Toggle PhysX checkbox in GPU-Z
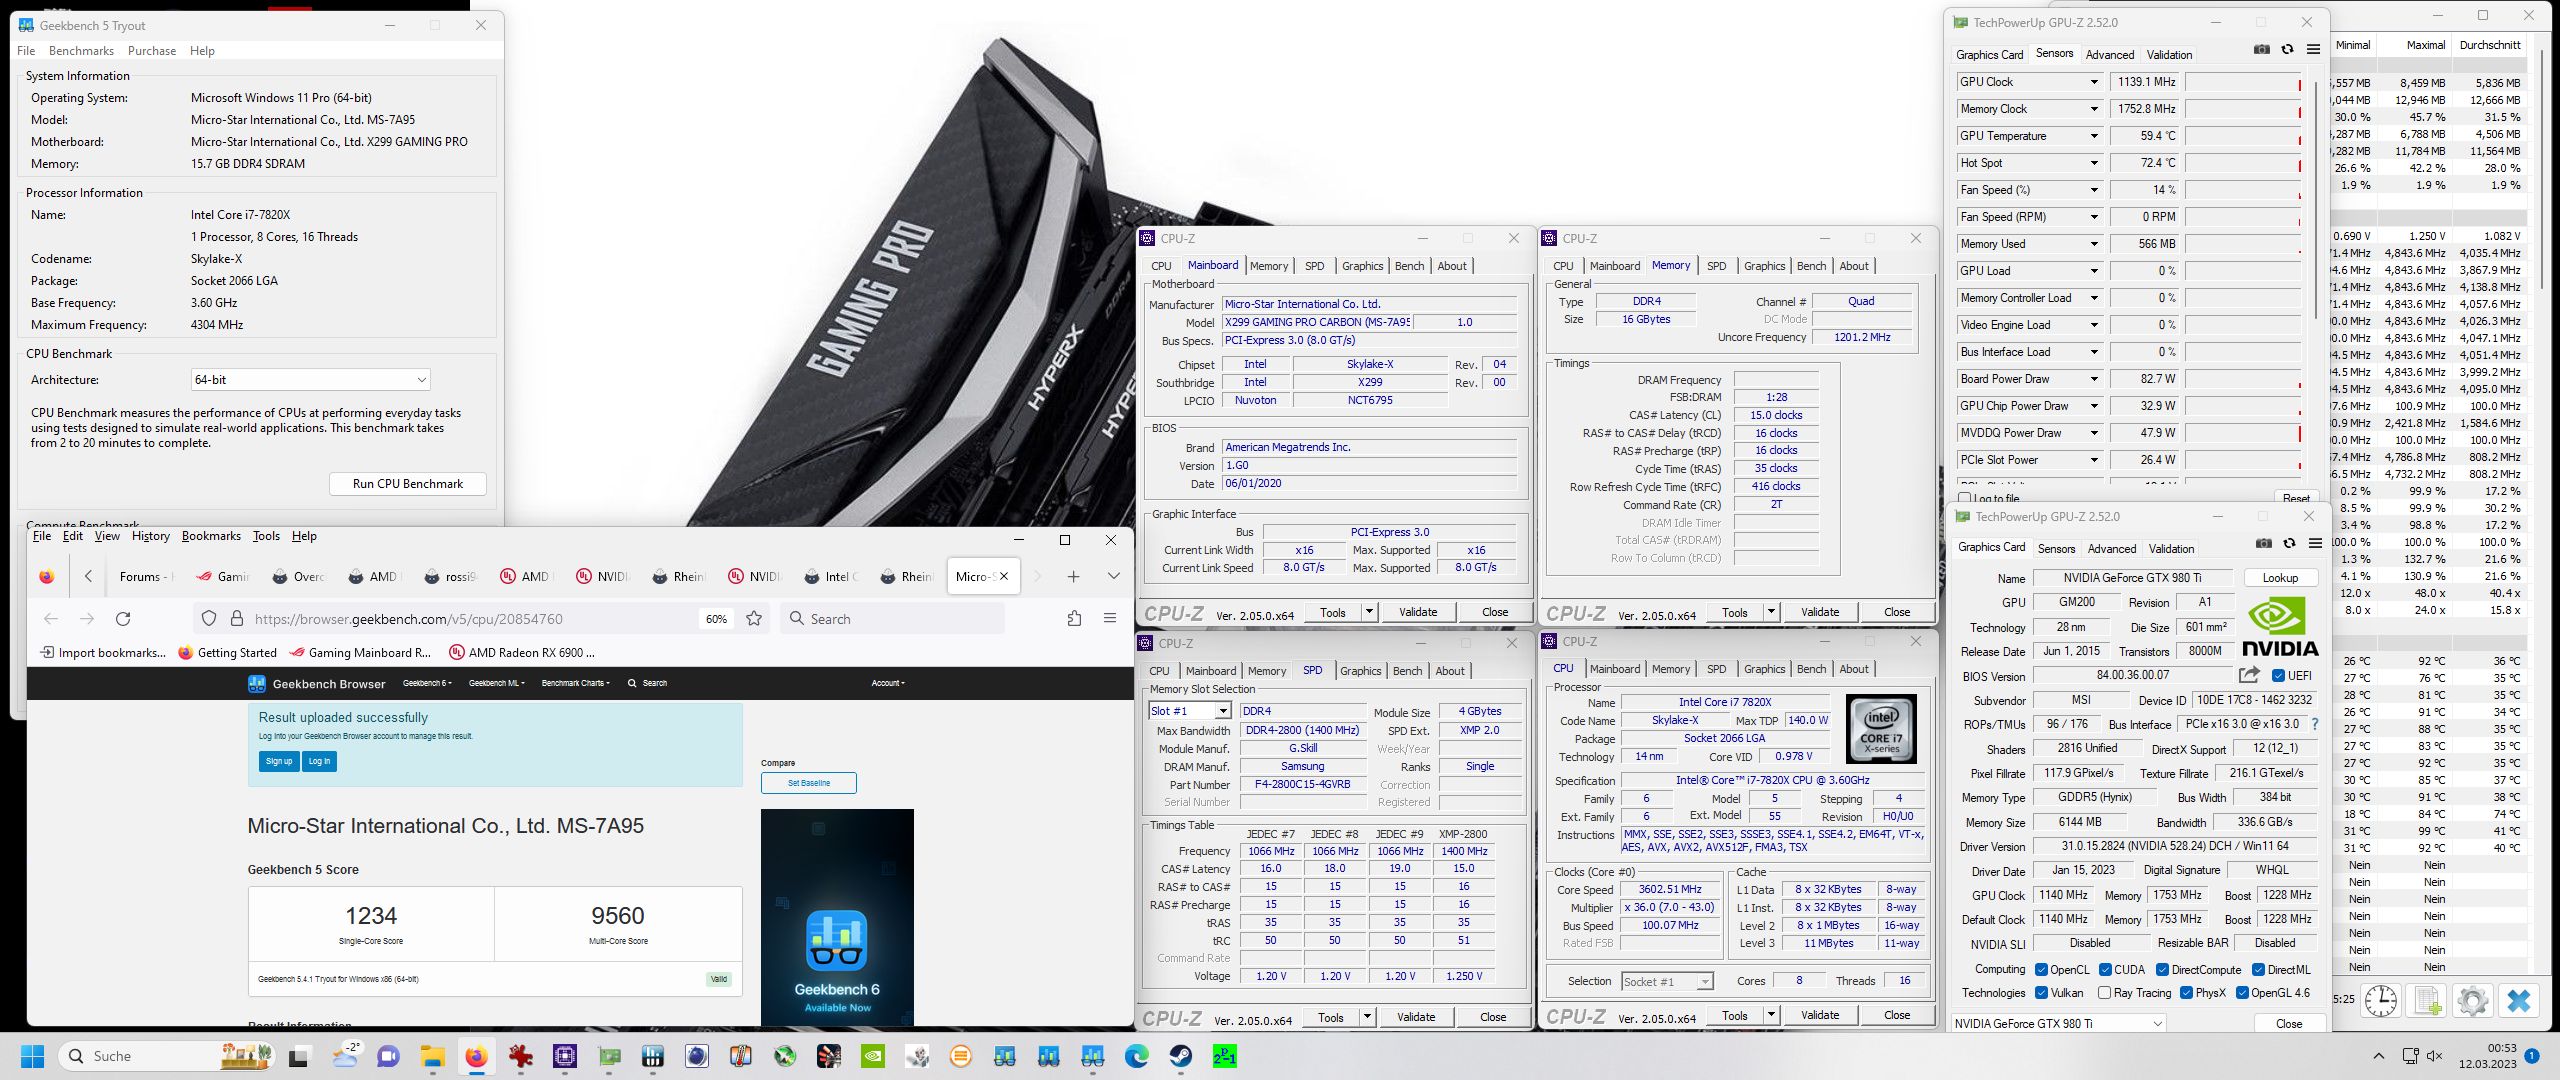The width and height of the screenshot is (2560, 1080). [2186, 993]
